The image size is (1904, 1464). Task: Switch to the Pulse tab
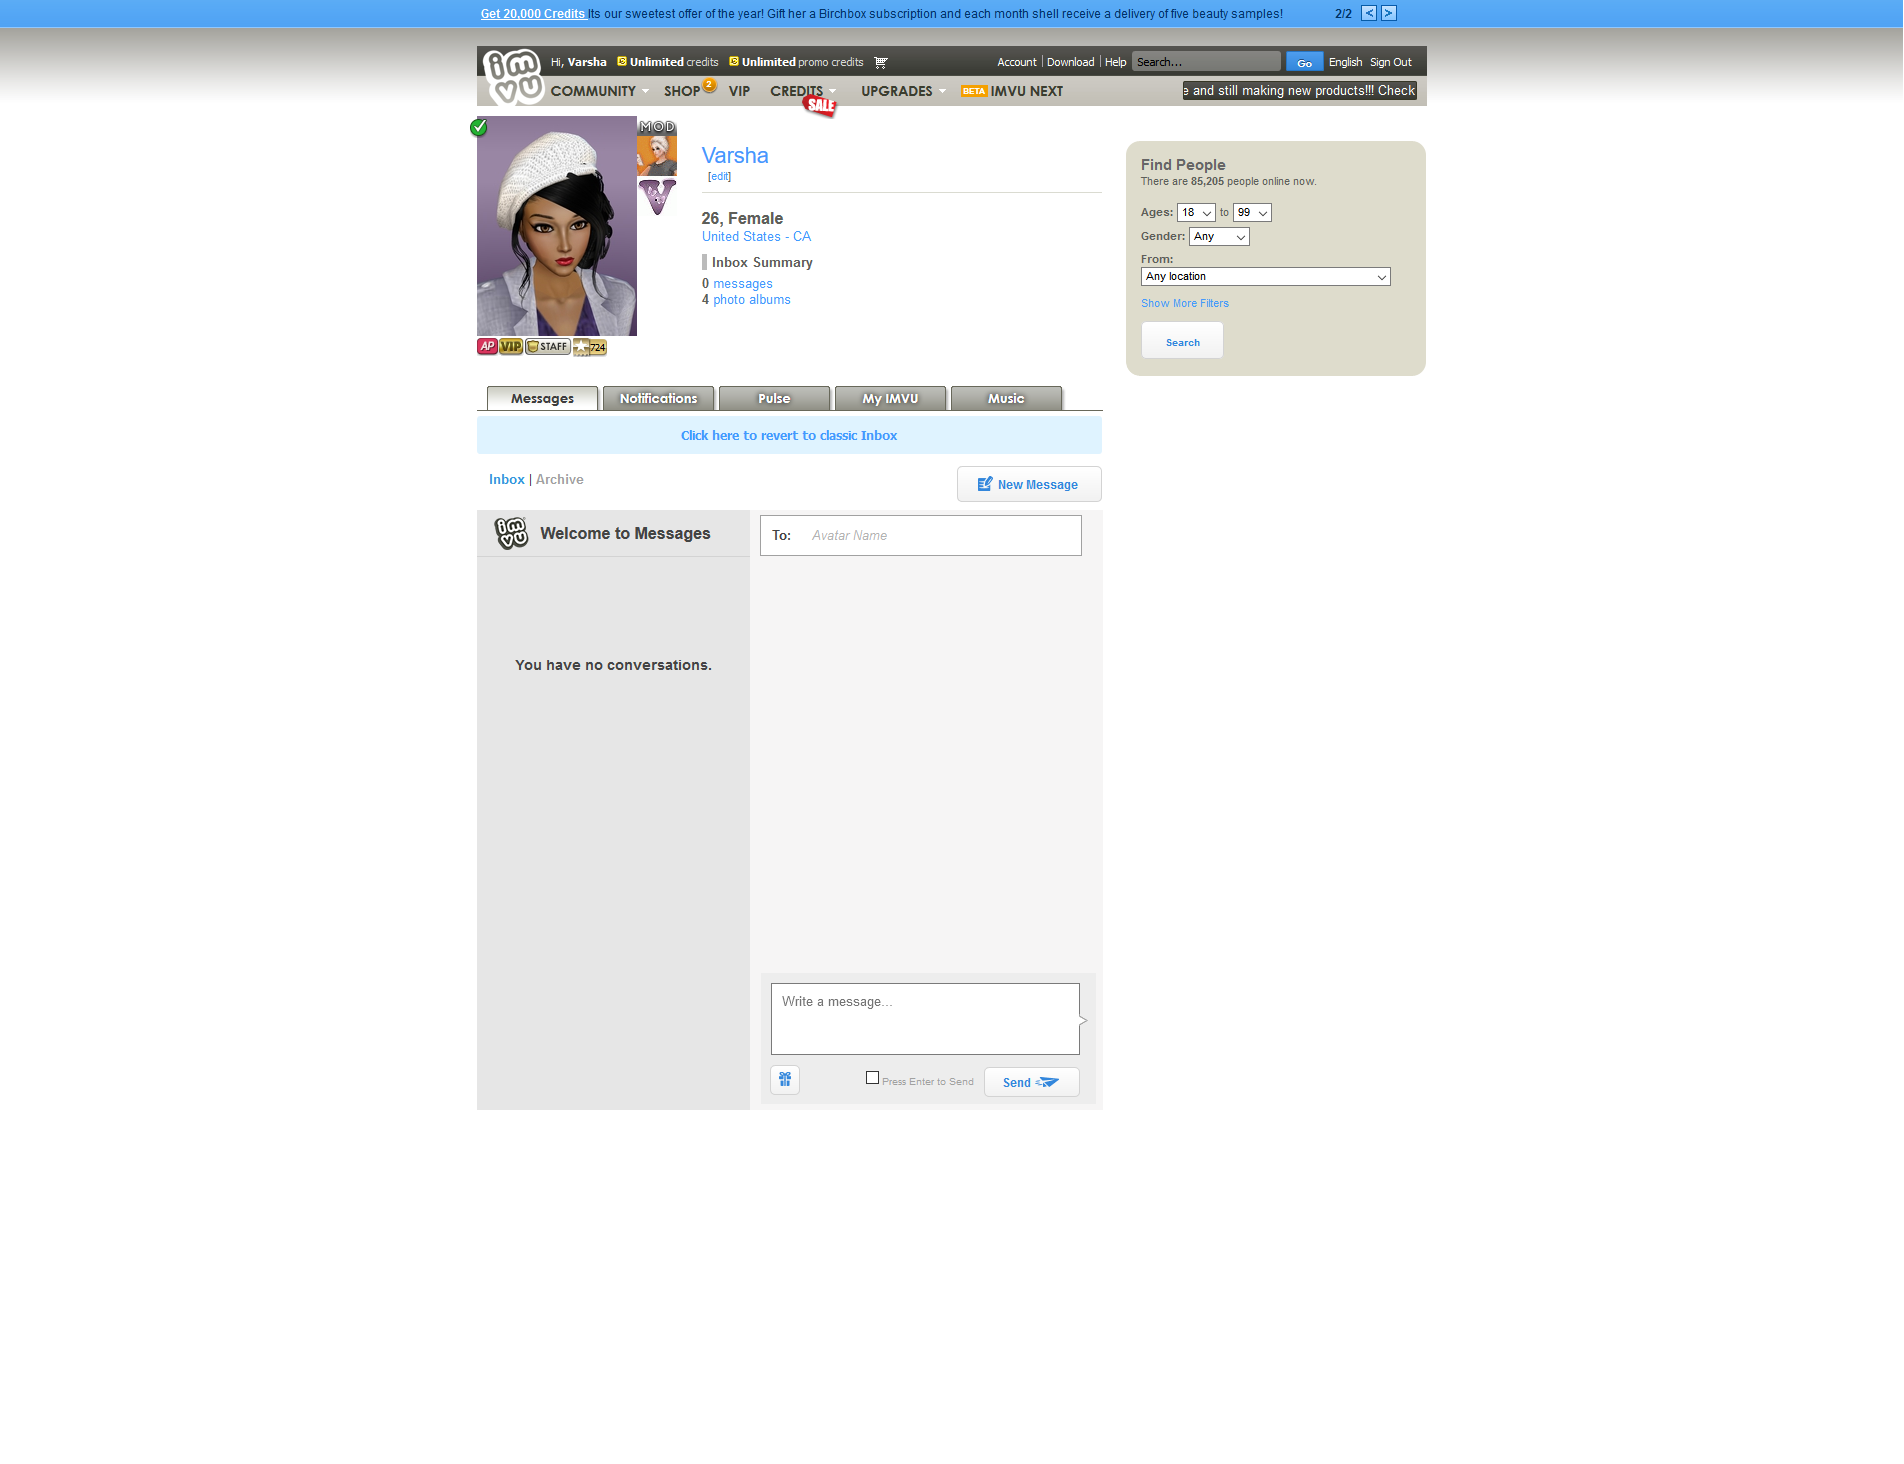click(x=774, y=398)
